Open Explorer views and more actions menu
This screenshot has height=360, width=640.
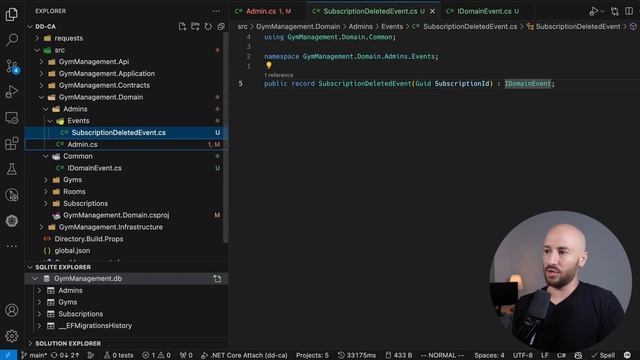coord(216,11)
